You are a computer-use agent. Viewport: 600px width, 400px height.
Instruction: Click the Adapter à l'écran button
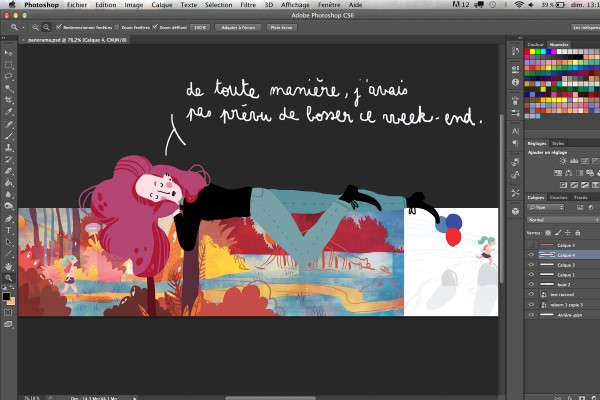click(x=238, y=28)
